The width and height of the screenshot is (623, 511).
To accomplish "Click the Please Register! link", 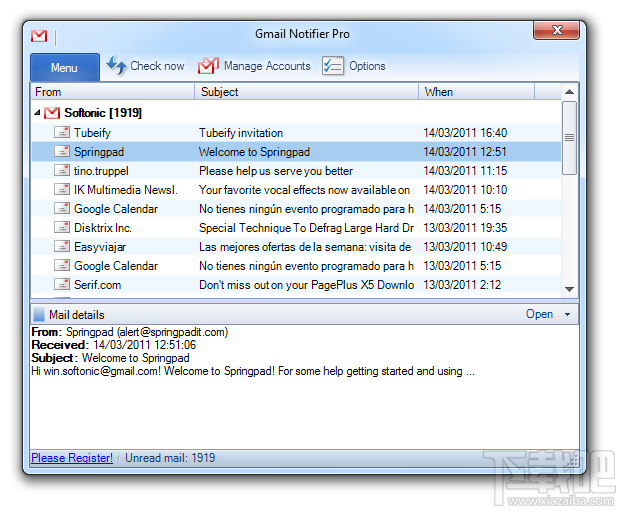I will [72, 458].
